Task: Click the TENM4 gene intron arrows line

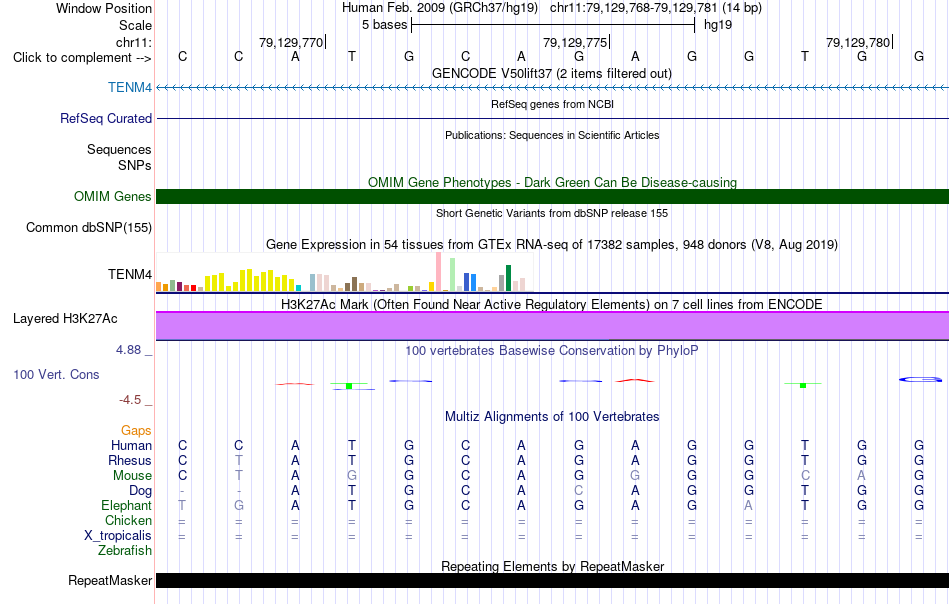Action: tap(552, 87)
